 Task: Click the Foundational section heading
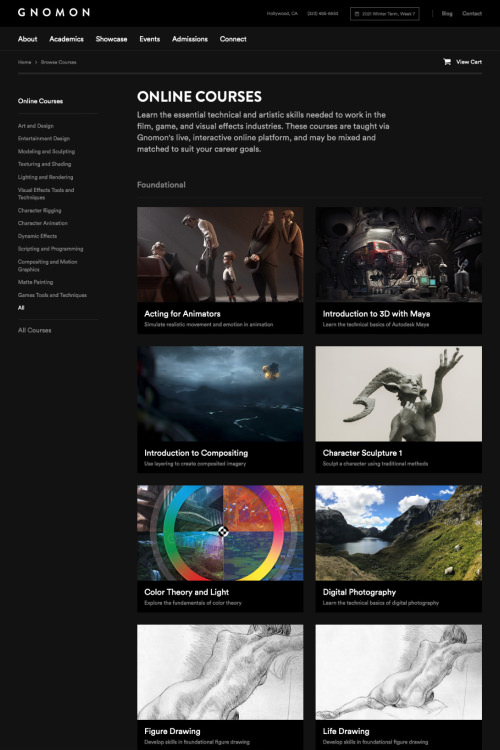161,185
